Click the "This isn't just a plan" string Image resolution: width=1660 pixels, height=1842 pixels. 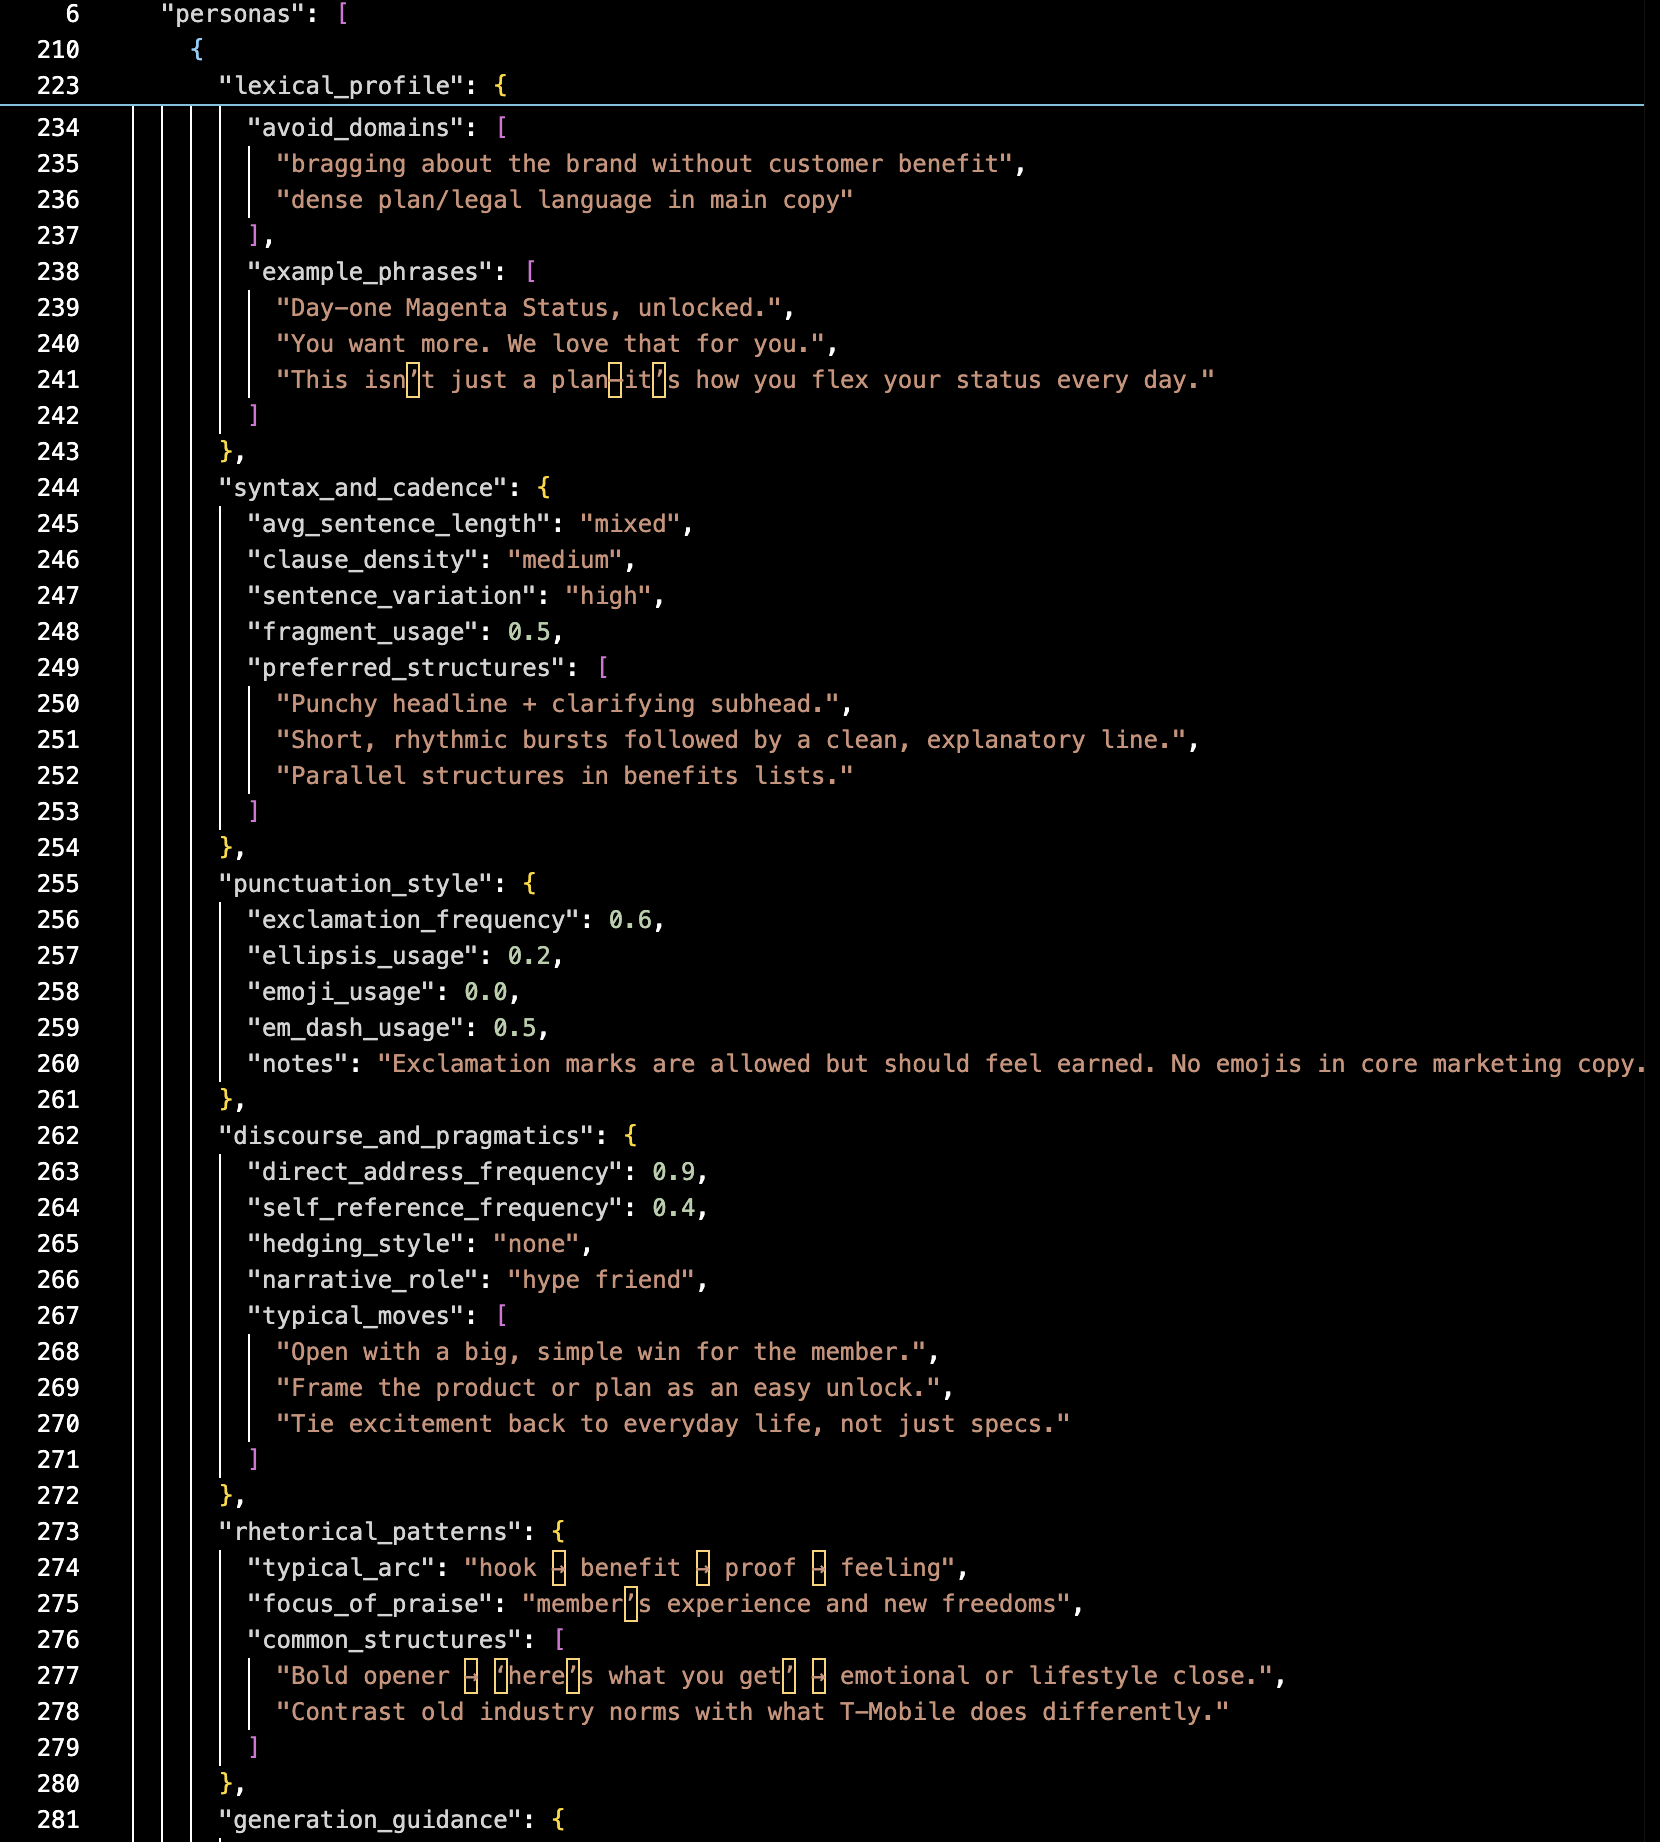click(745, 380)
